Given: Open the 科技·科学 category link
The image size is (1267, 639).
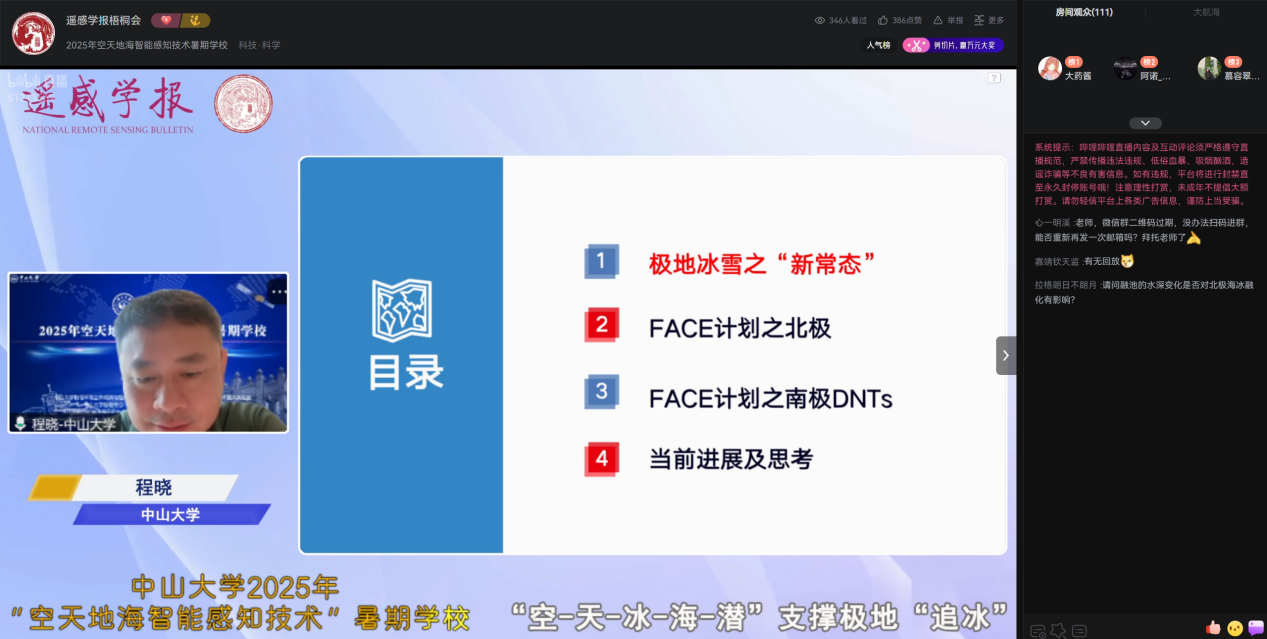Looking at the screenshot, I should click(259, 45).
